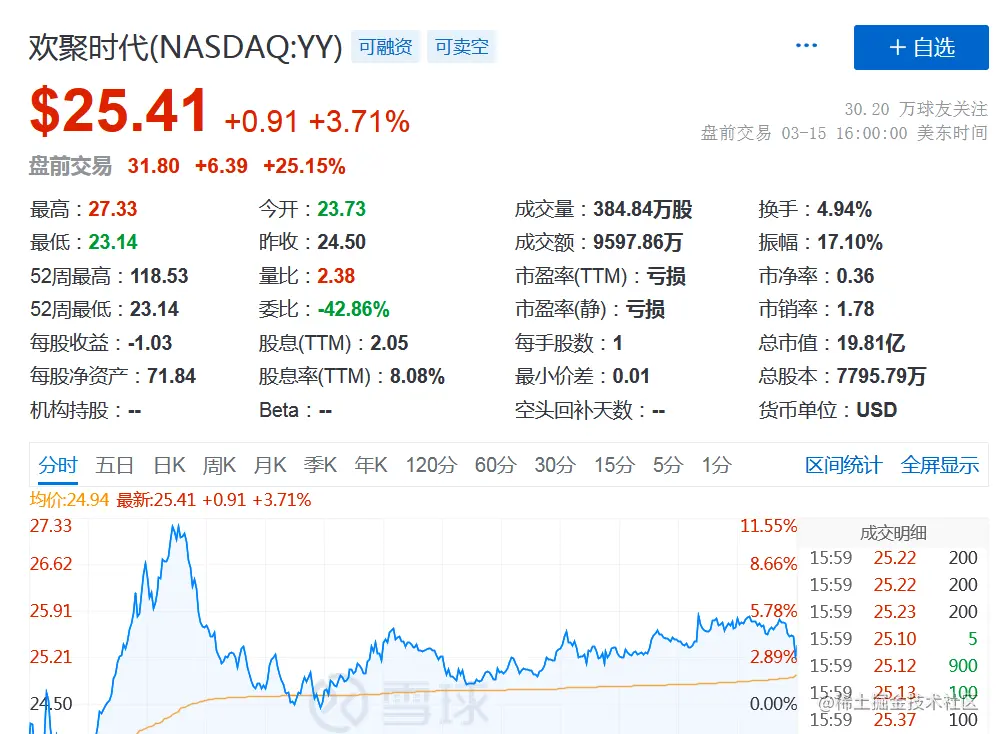1000x734 pixels.
Task: Switch to the 60分 chart tab
Action: click(495, 465)
